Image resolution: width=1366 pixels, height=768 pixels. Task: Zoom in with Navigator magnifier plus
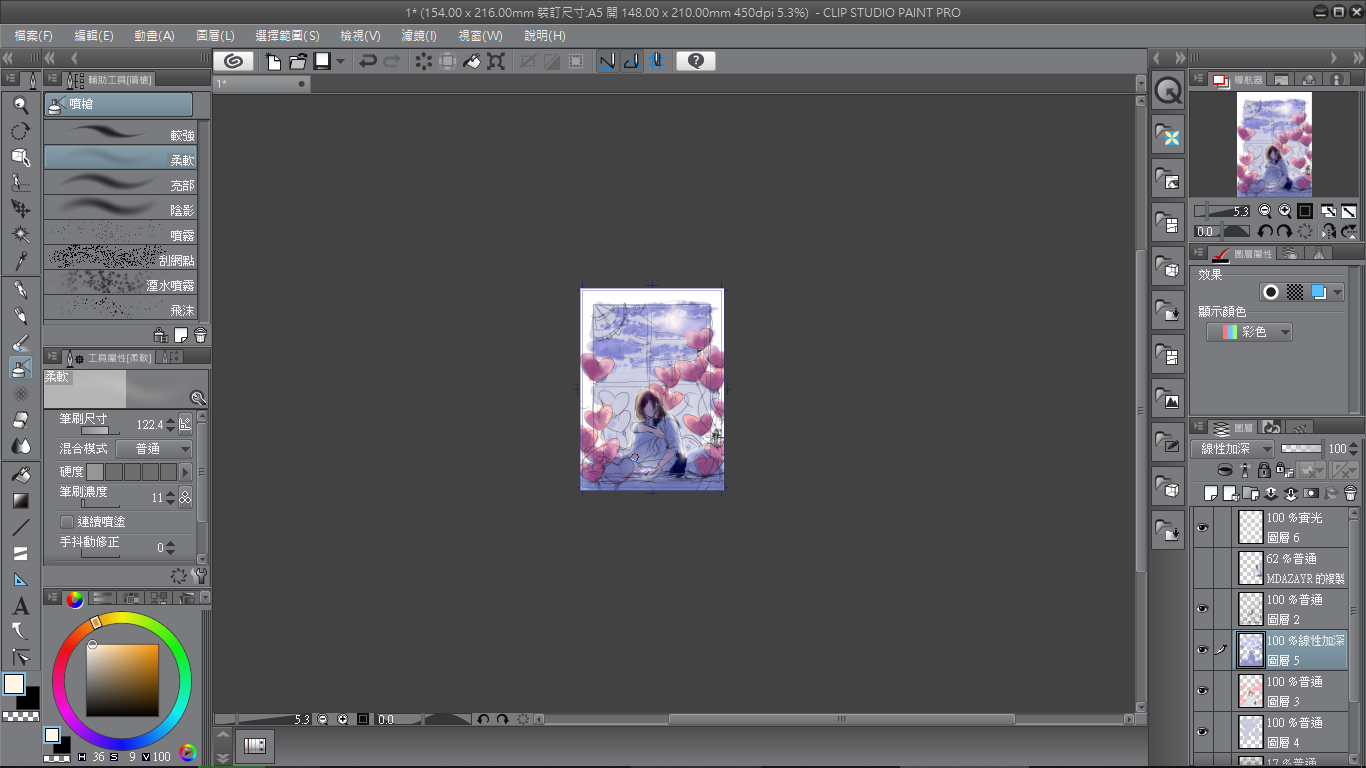(1285, 211)
